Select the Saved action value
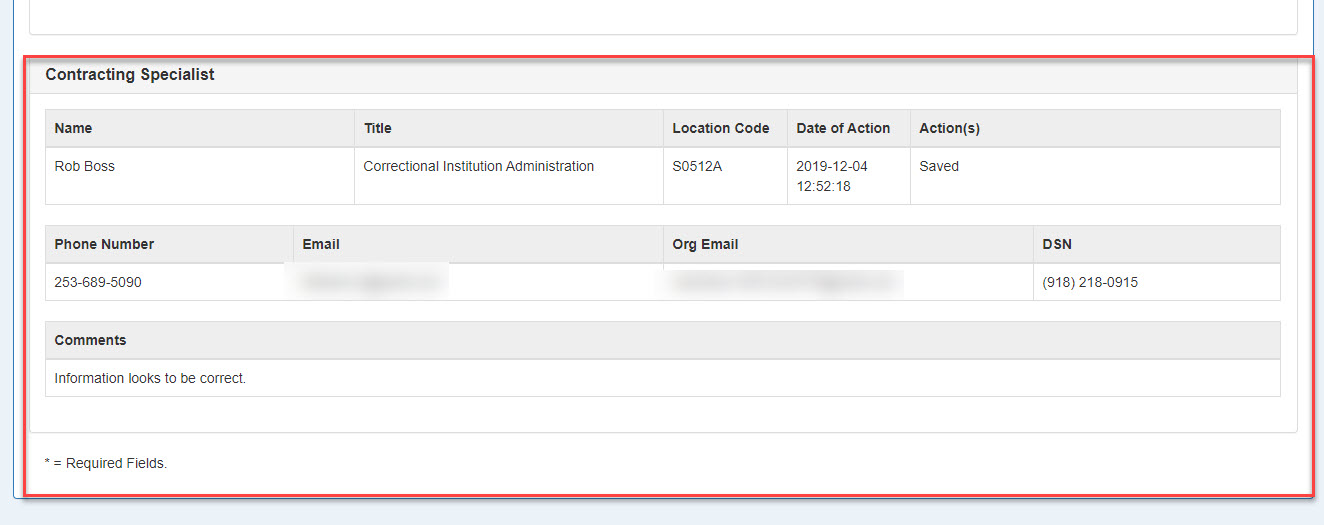The width and height of the screenshot is (1324, 525). tap(939, 167)
